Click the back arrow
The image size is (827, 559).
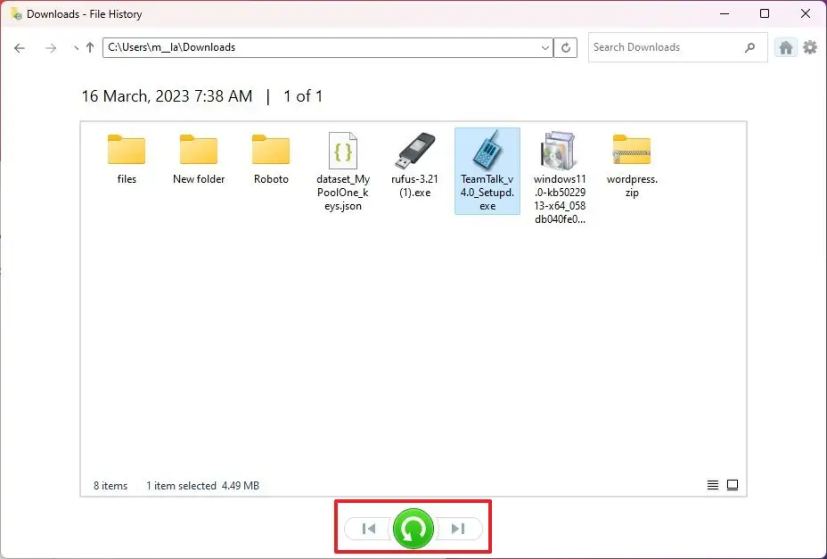pos(20,48)
